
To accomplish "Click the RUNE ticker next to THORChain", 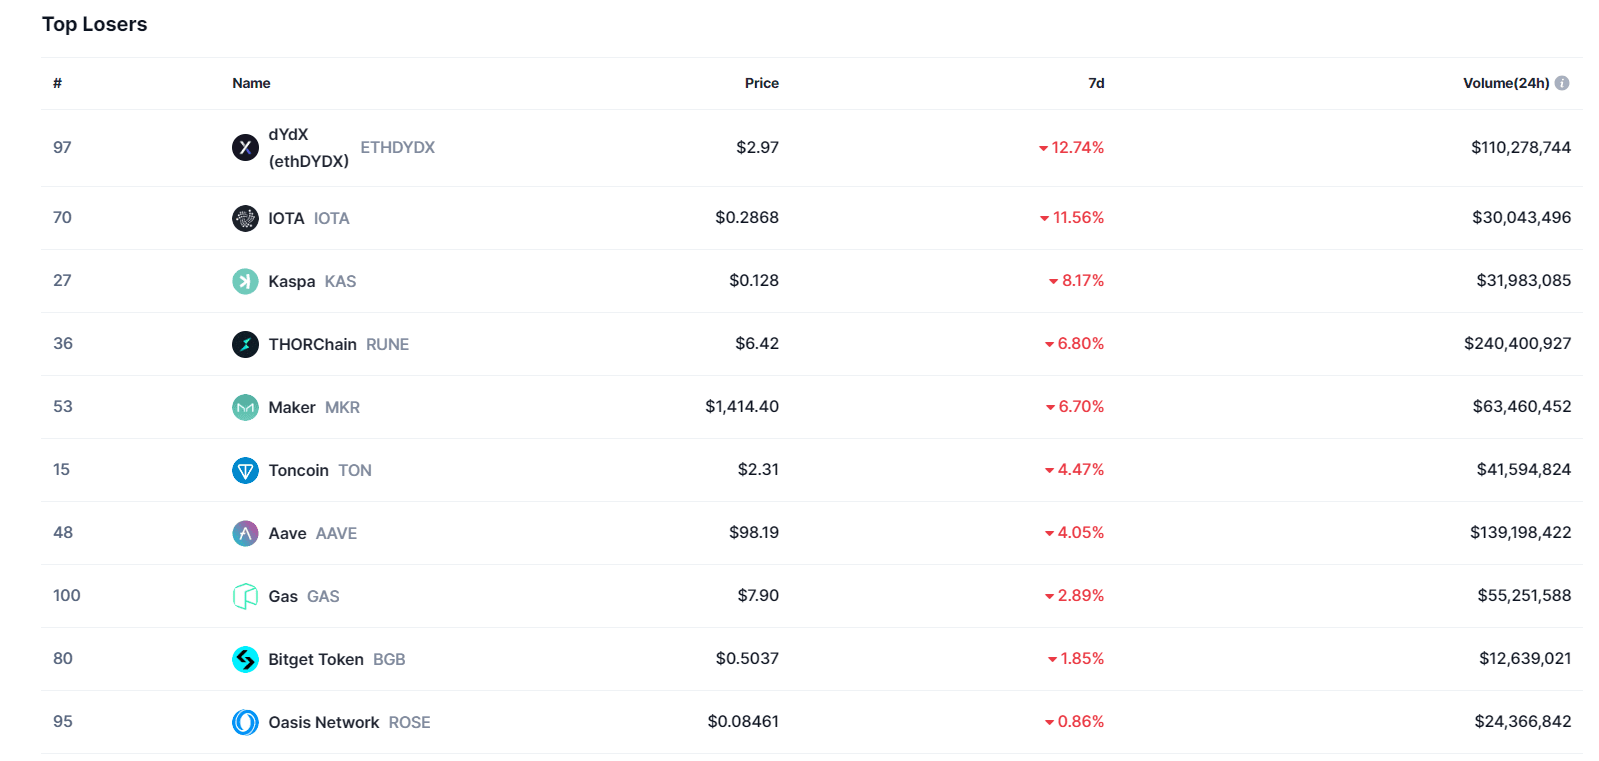I will pos(390,344).
